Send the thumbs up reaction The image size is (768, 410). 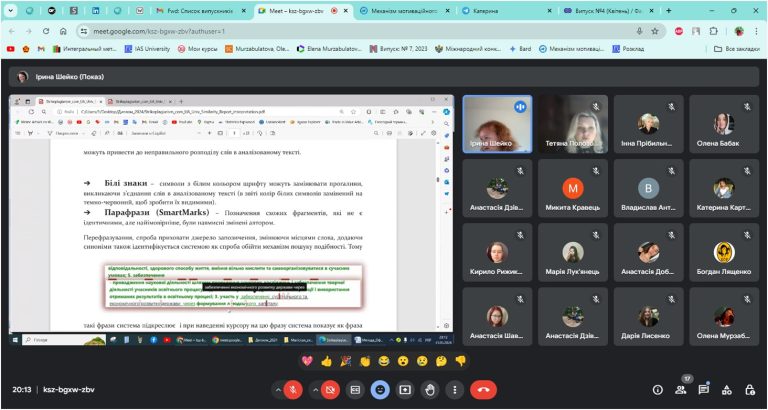click(327, 361)
